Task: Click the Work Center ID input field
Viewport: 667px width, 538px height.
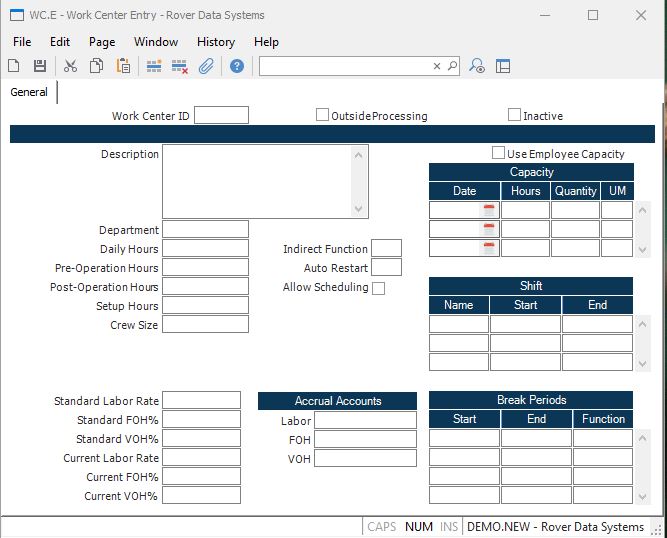Action: [221, 115]
